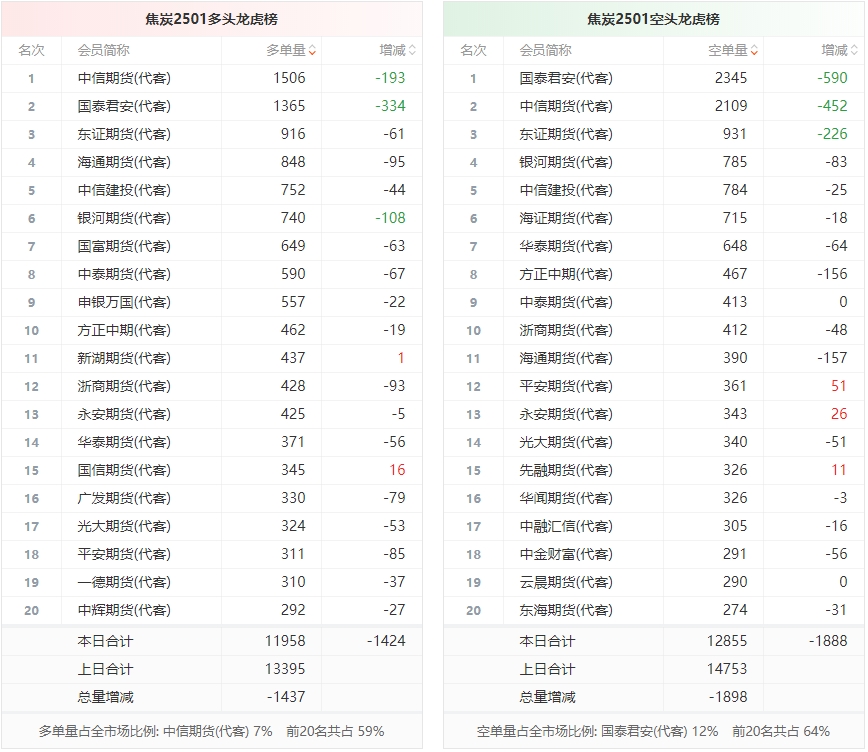This screenshot has height=752, width=868.
Task: Open 国泰君安(代客) ranked first in 空头 table
Action: coord(566,78)
